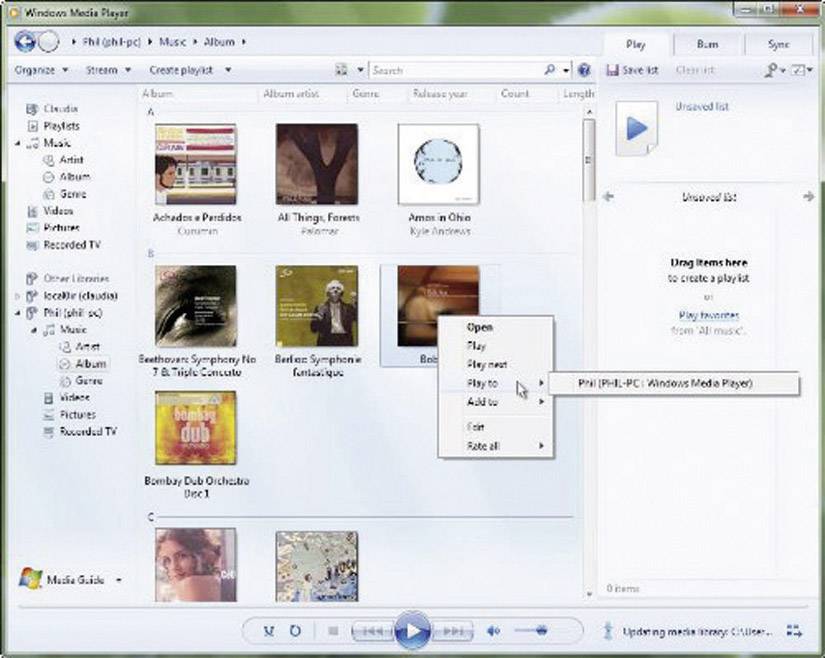Click Music in the breadcrumb path
The width and height of the screenshot is (825, 658).
(173, 42)
